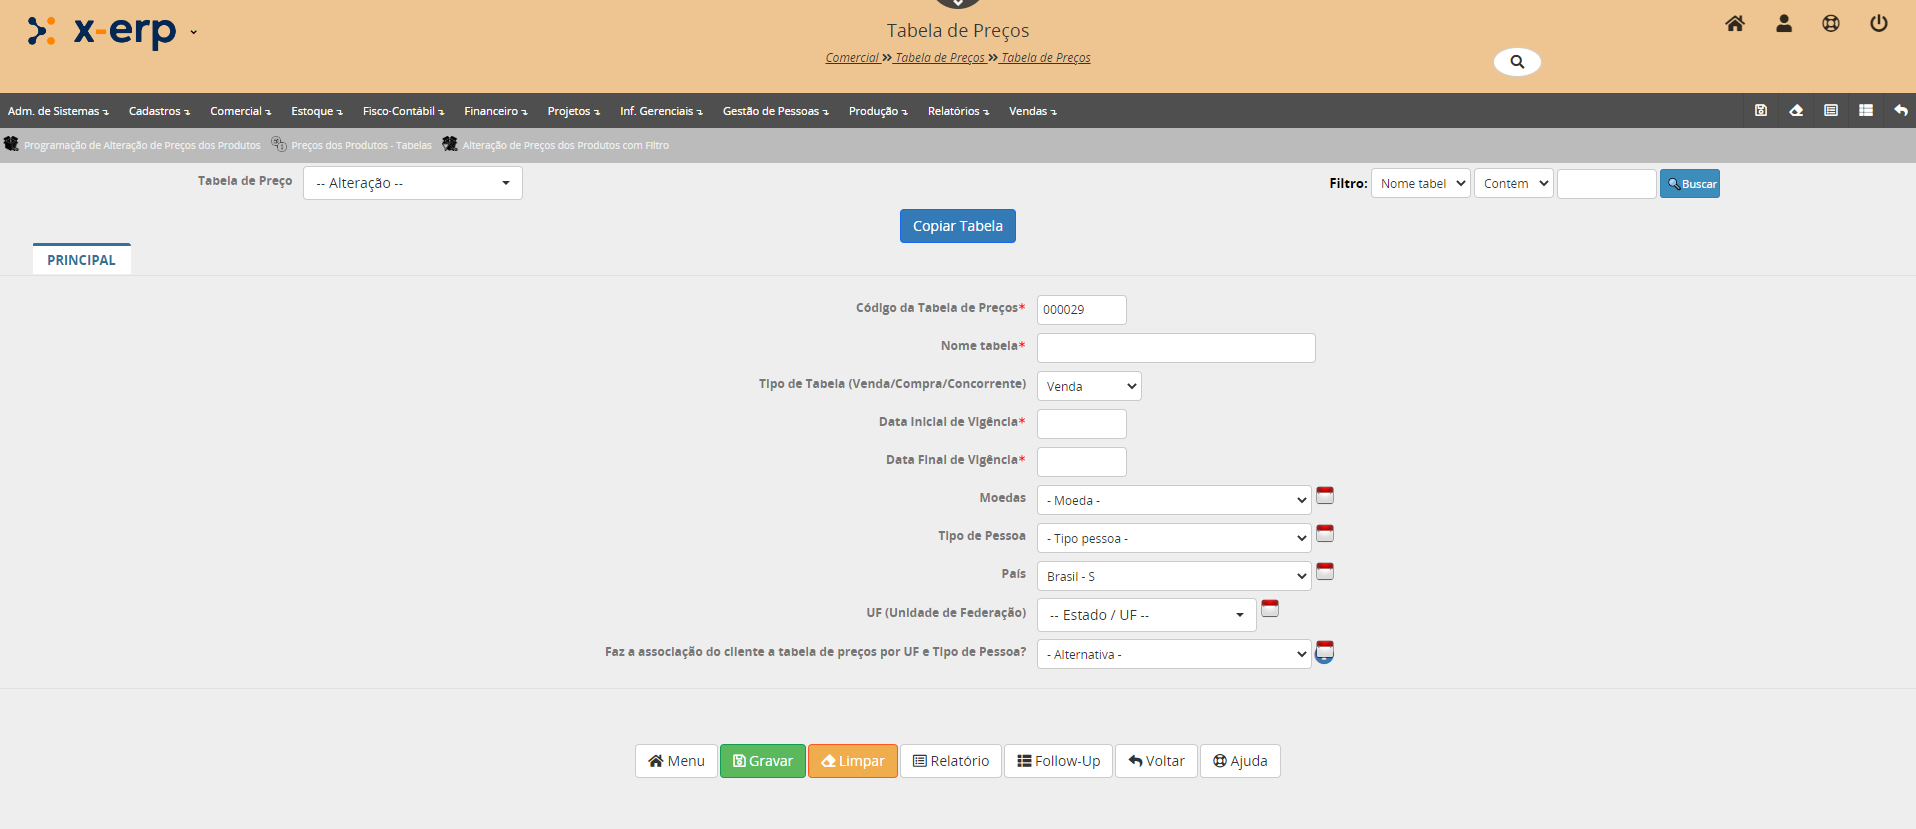1916x829 pixels.
Task: Expand the Tipo de Tabela Venda dropdown
Action: 1089,387
